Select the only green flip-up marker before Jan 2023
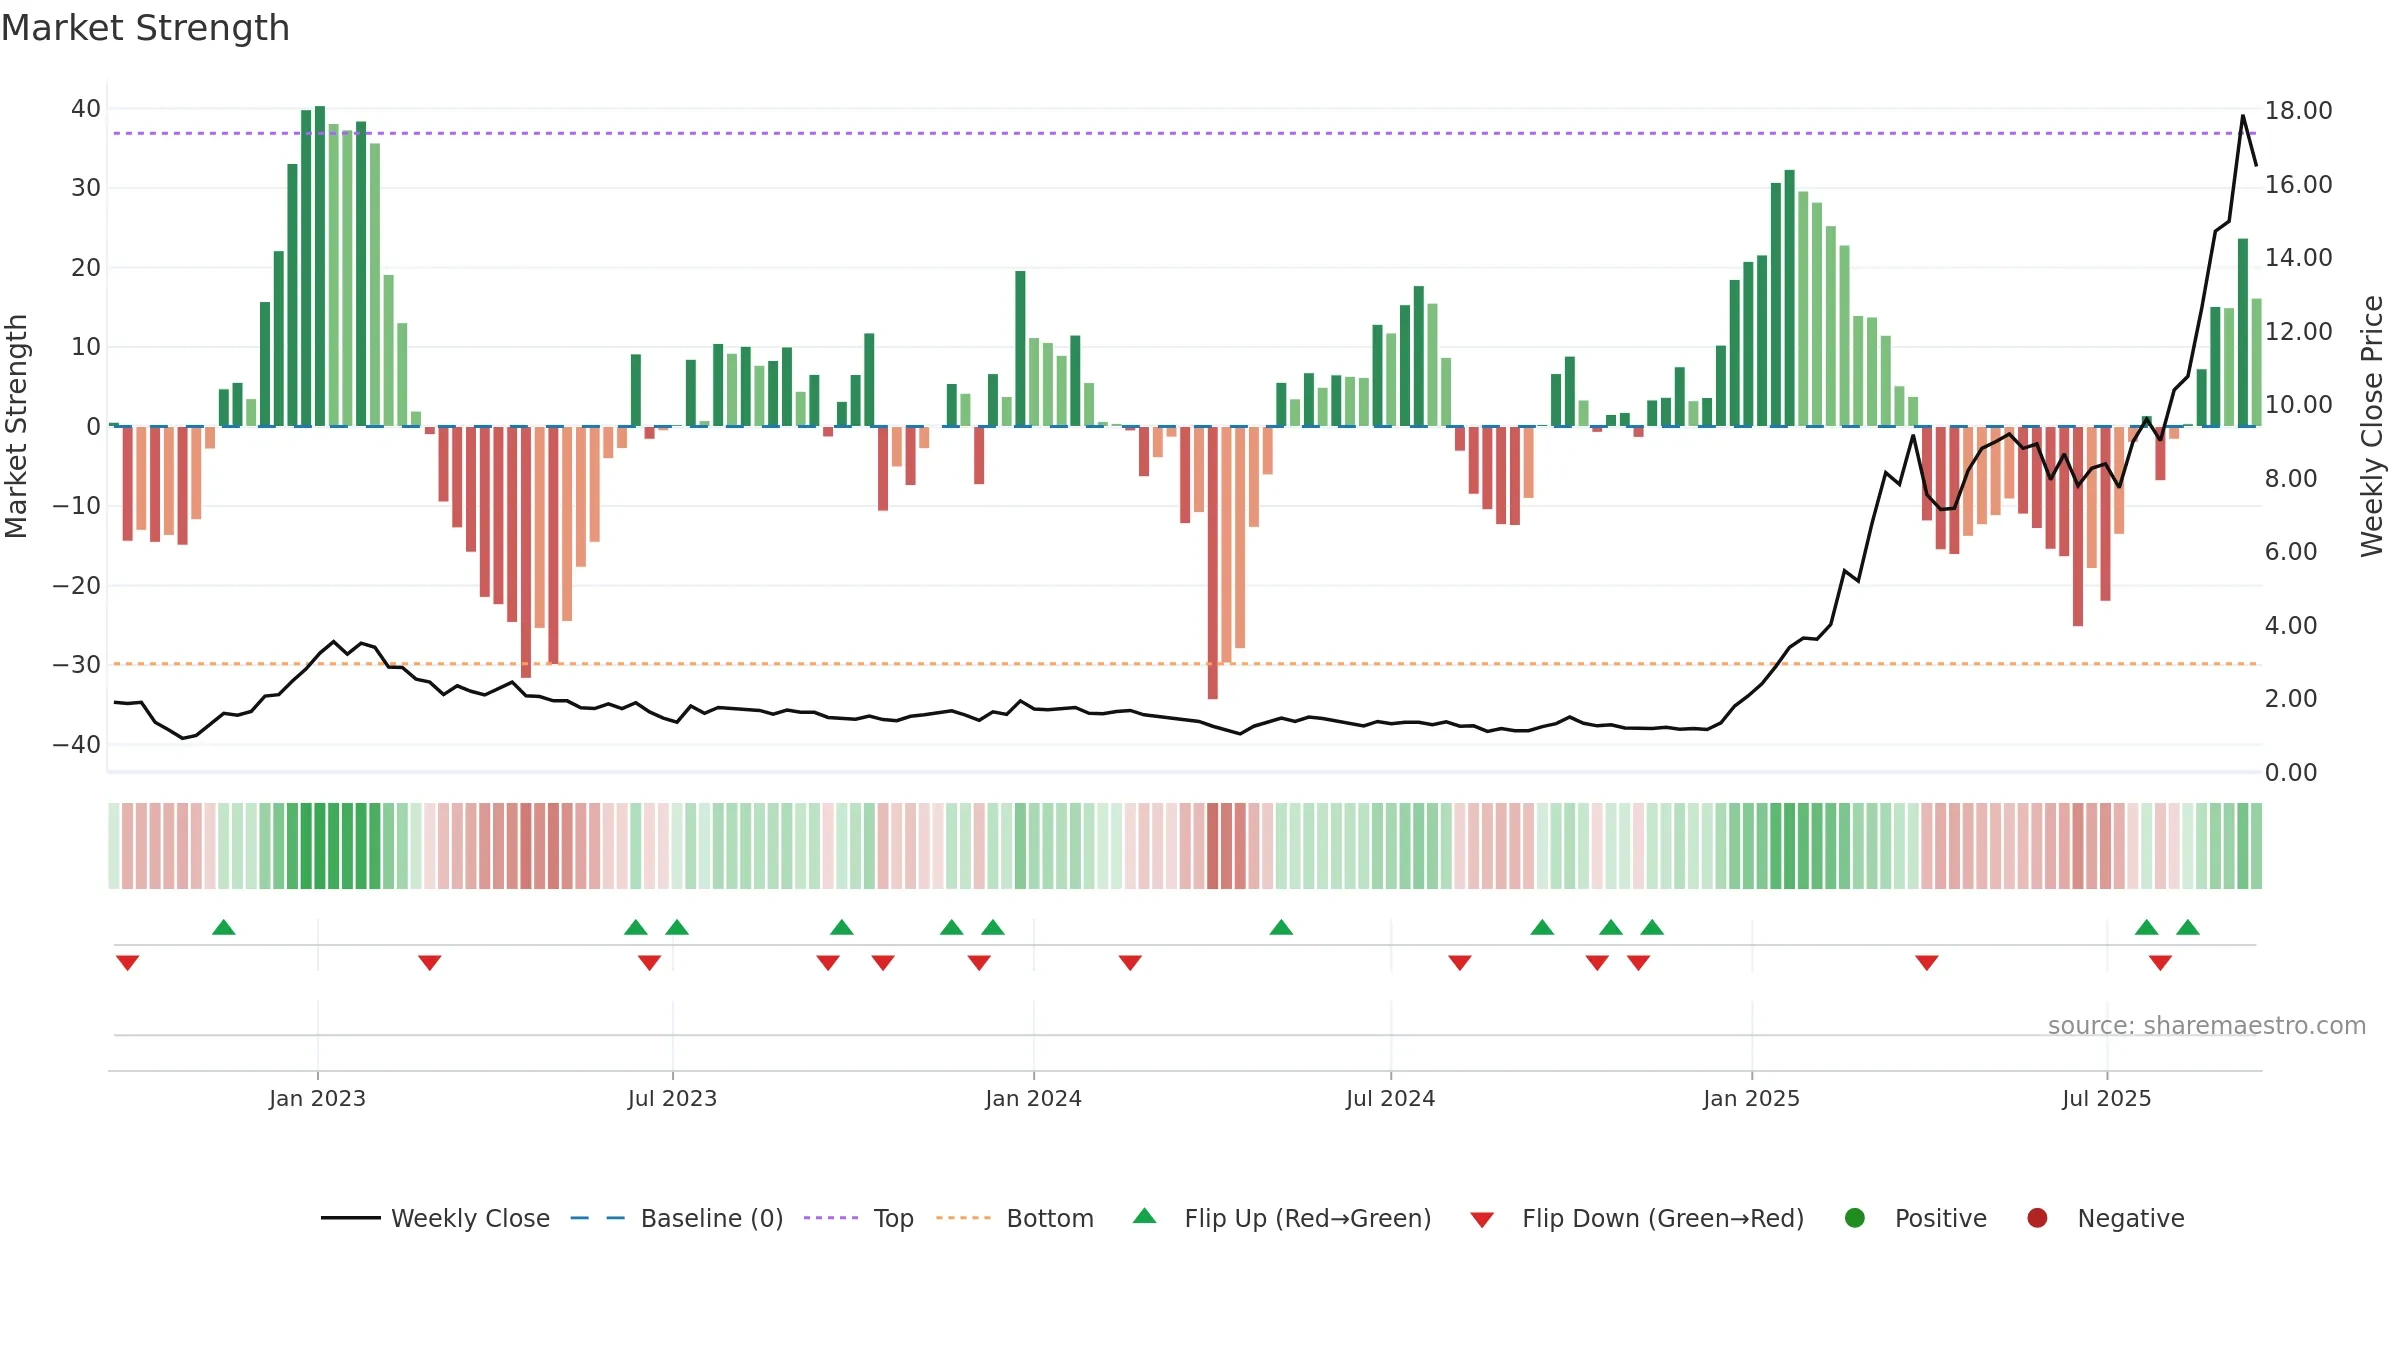This screenshot has width=2400, height=1350. [224, 927]
